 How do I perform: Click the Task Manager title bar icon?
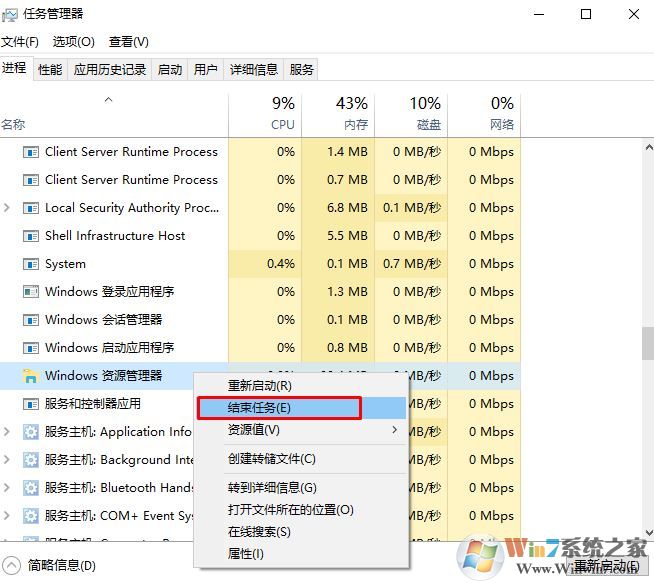pos(10,15)
